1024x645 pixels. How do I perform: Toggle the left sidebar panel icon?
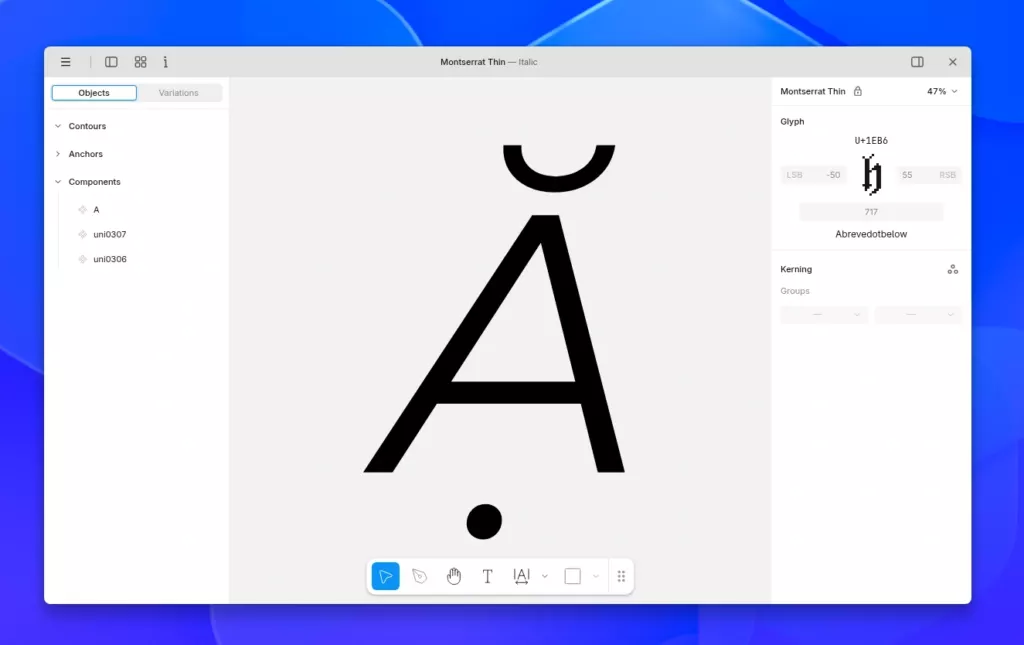click(x=111, y=62)
